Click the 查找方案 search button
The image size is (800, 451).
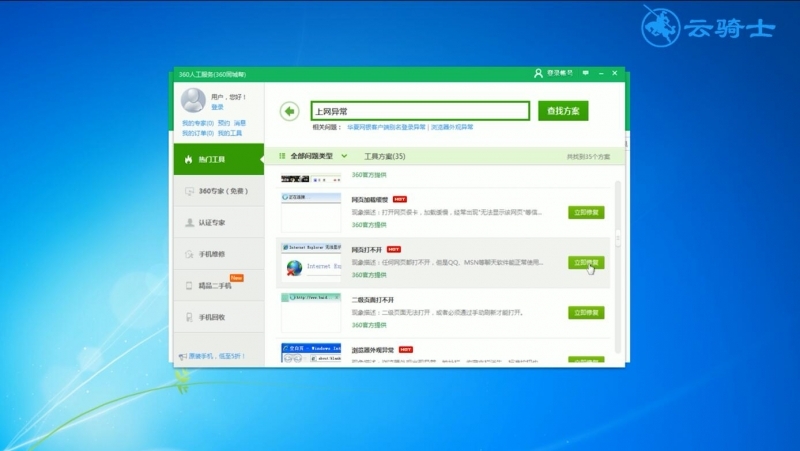point(563,111)
